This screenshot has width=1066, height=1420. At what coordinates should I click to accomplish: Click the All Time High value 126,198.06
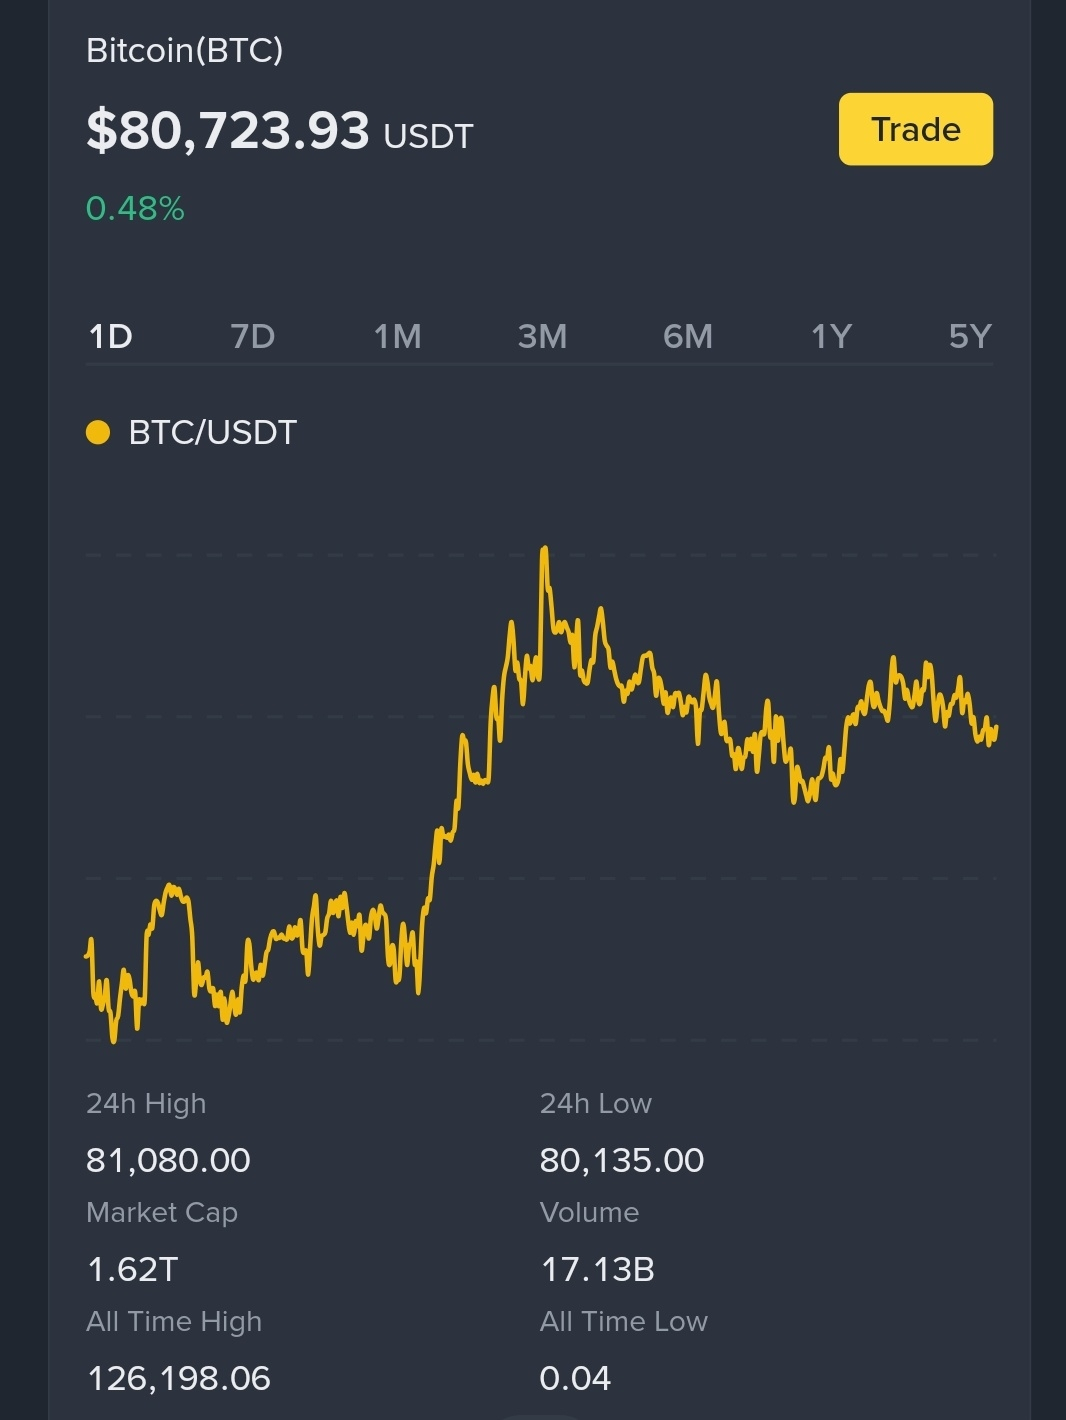(x=179, y=1378)
